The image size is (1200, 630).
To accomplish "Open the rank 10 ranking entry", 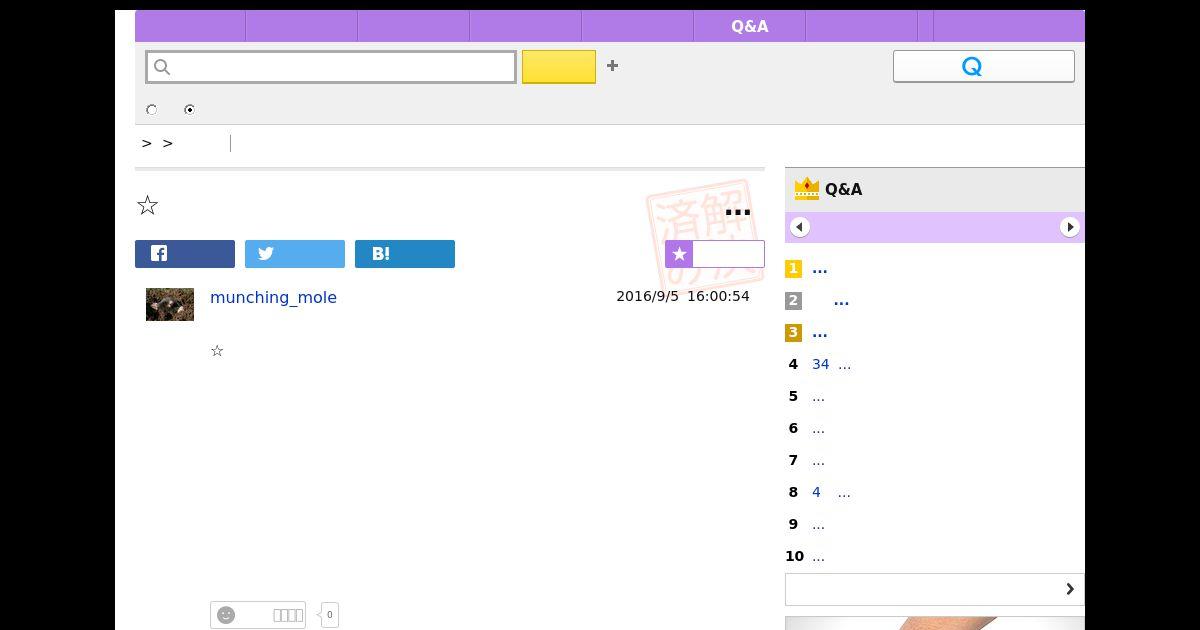I will [818, 556].
